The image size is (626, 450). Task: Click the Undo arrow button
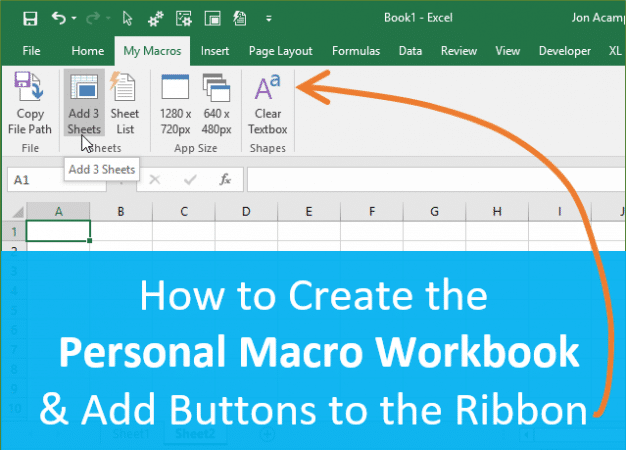[59, 18]
